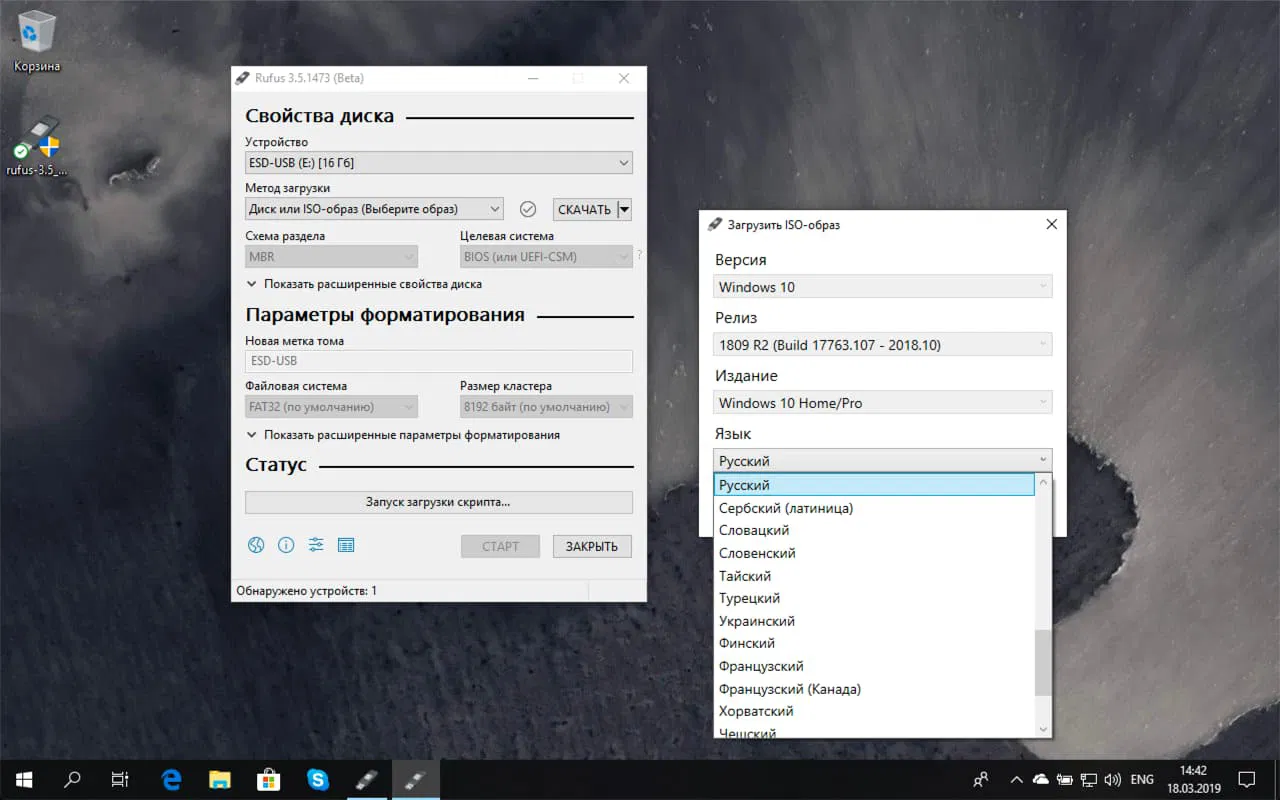The image size is (1280, 800).
Task: Open Rufus language settings globe icon
Action: pos(256,545)
